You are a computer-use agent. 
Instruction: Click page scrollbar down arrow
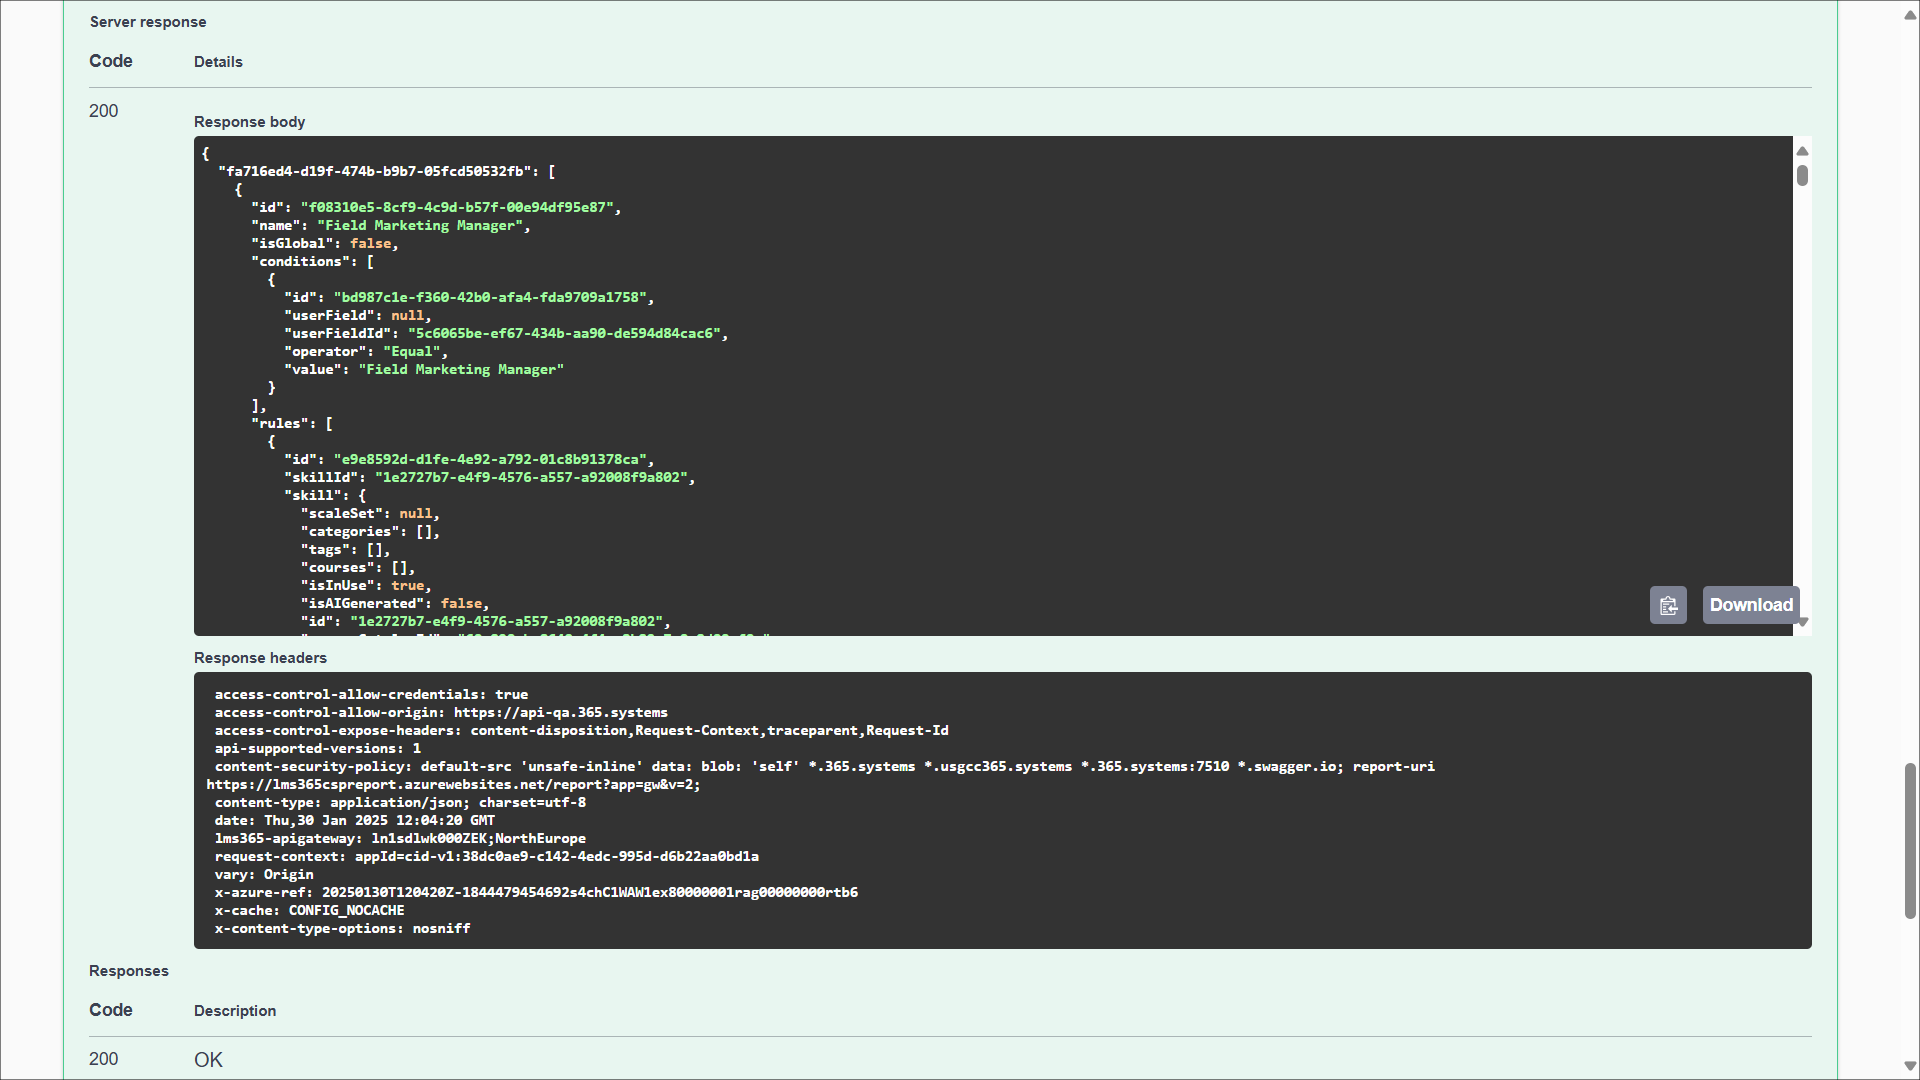click(x=1909, y=1066)
